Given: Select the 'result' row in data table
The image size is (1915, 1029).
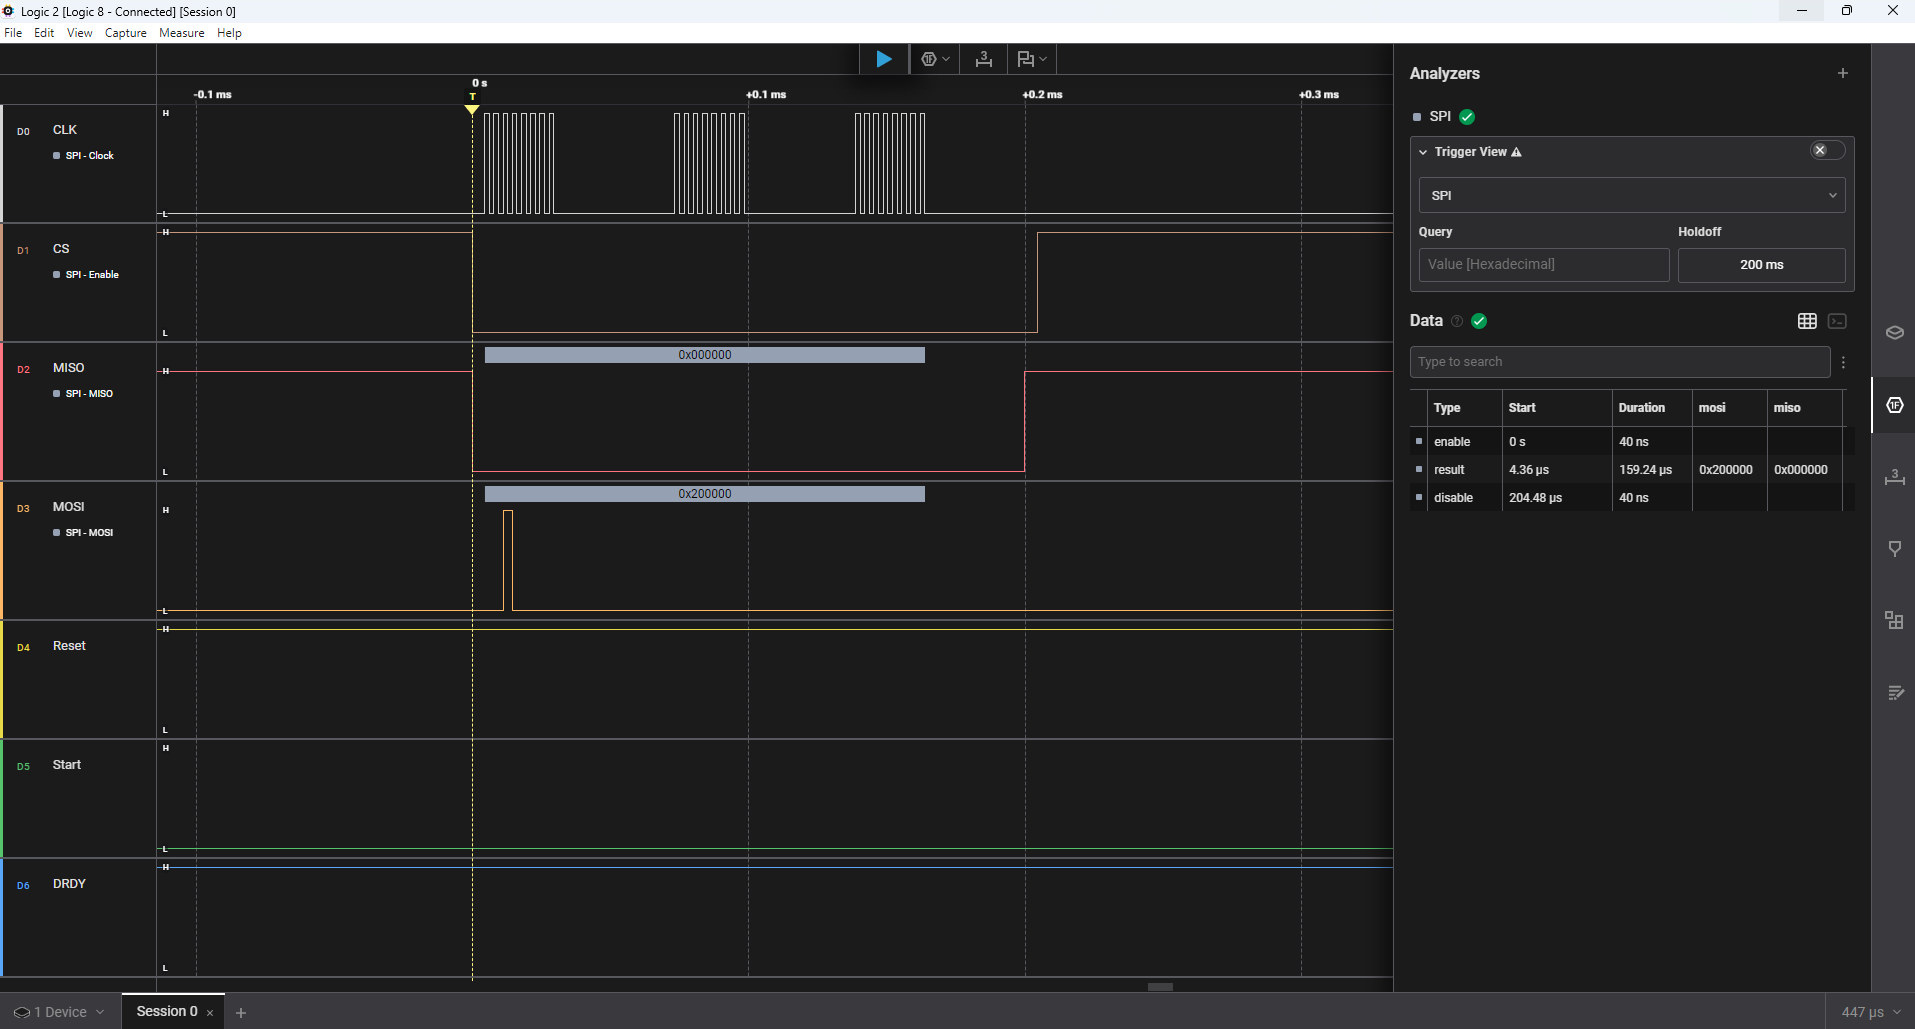Looking at the screenshot, I should click(1632, 470).
